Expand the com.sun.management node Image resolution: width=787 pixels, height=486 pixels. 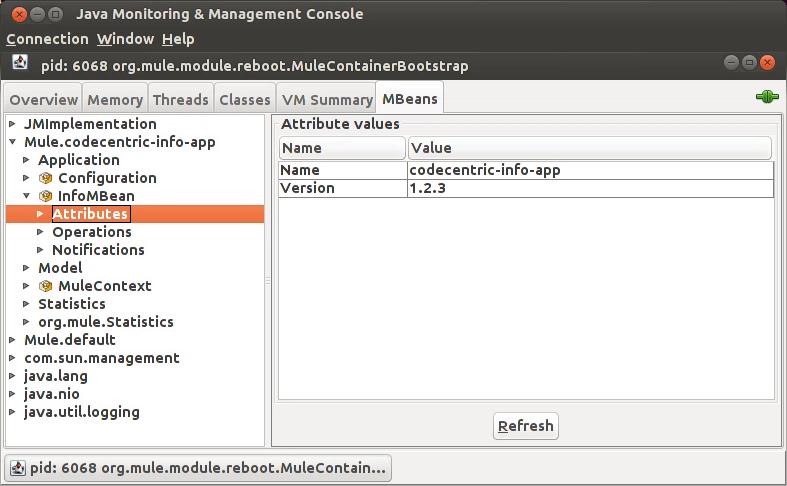[12, 358]
